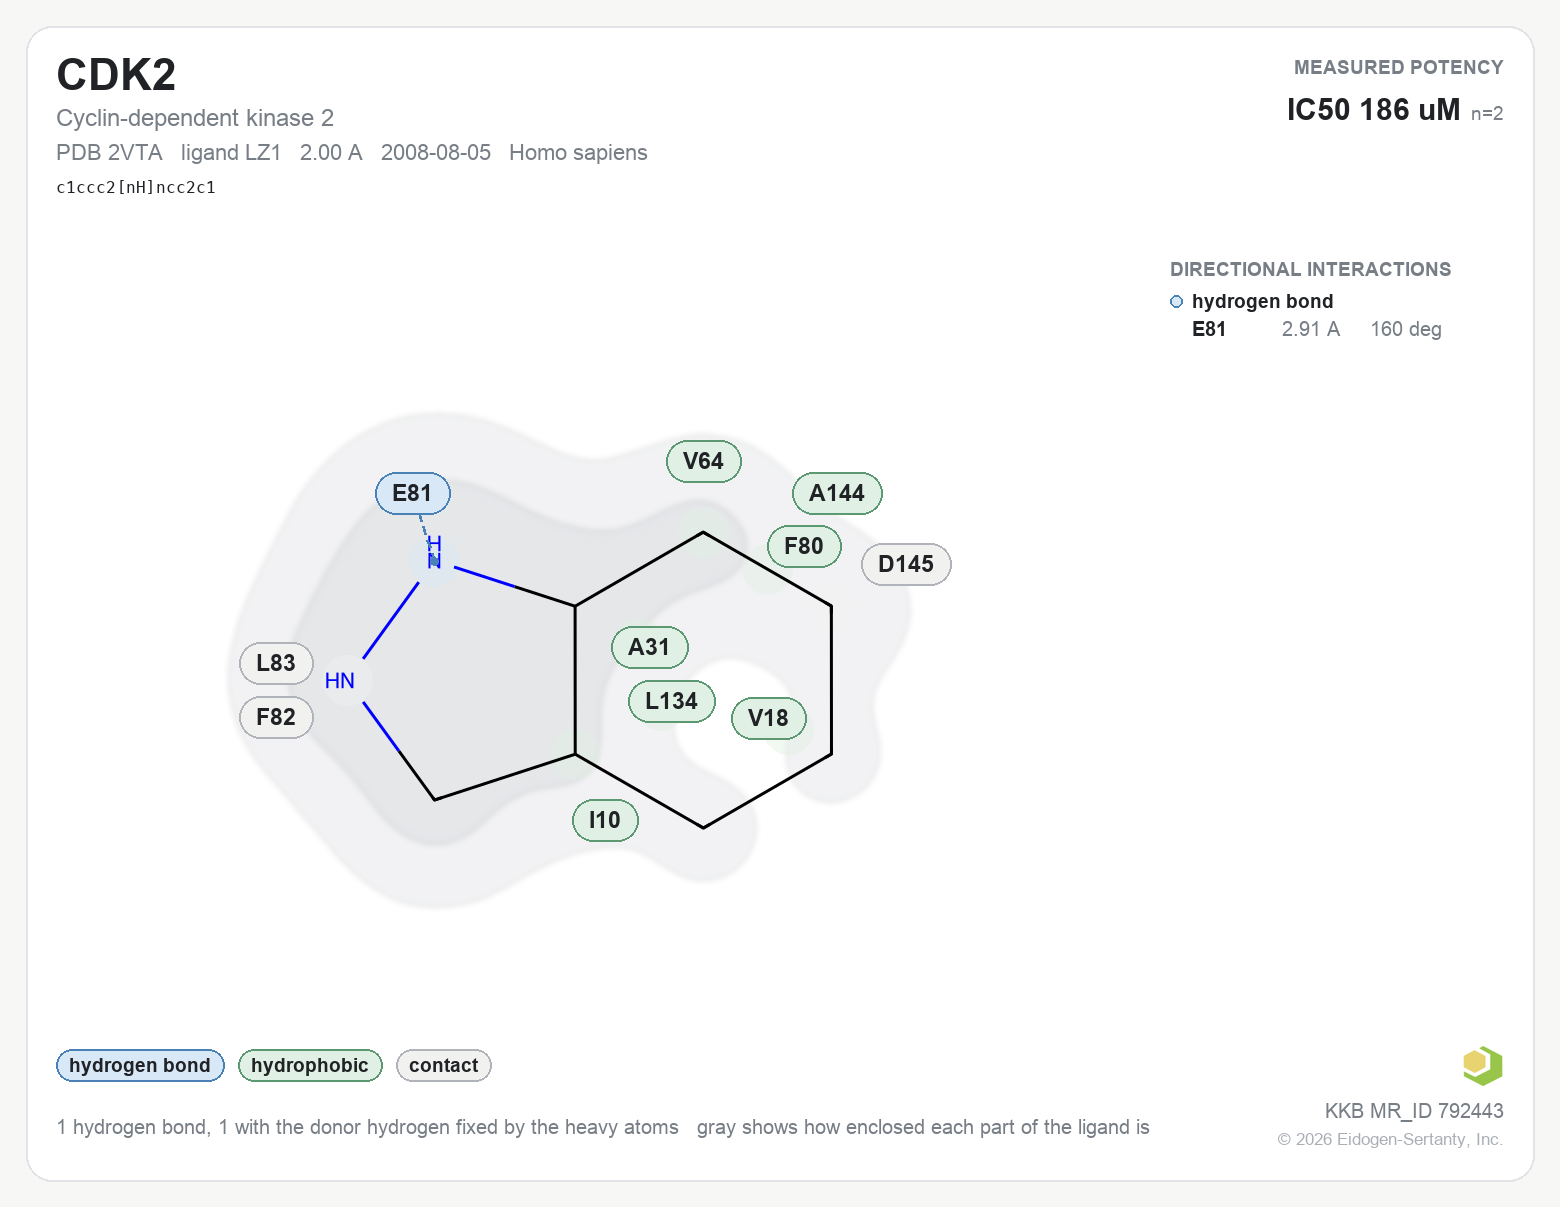
Task: Click the 2008-08-05 date
Action: pyautogui.click(x=436, y=153)
